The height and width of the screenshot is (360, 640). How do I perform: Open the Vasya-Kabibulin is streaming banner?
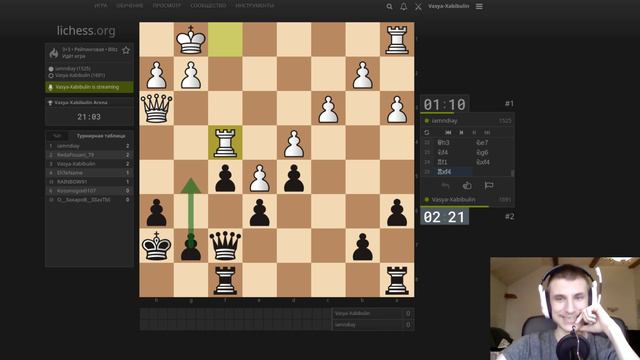point(89,87)
